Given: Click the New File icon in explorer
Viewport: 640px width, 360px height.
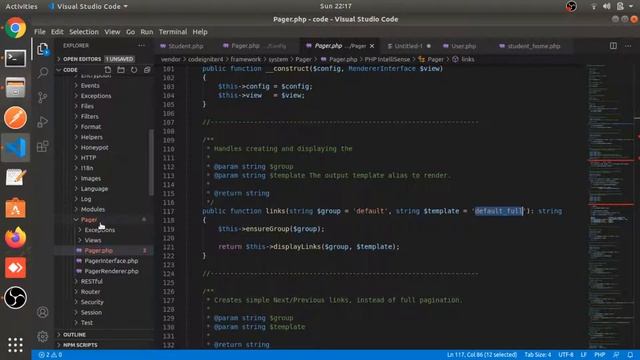Looking at the screenshot, I should 108,70.
